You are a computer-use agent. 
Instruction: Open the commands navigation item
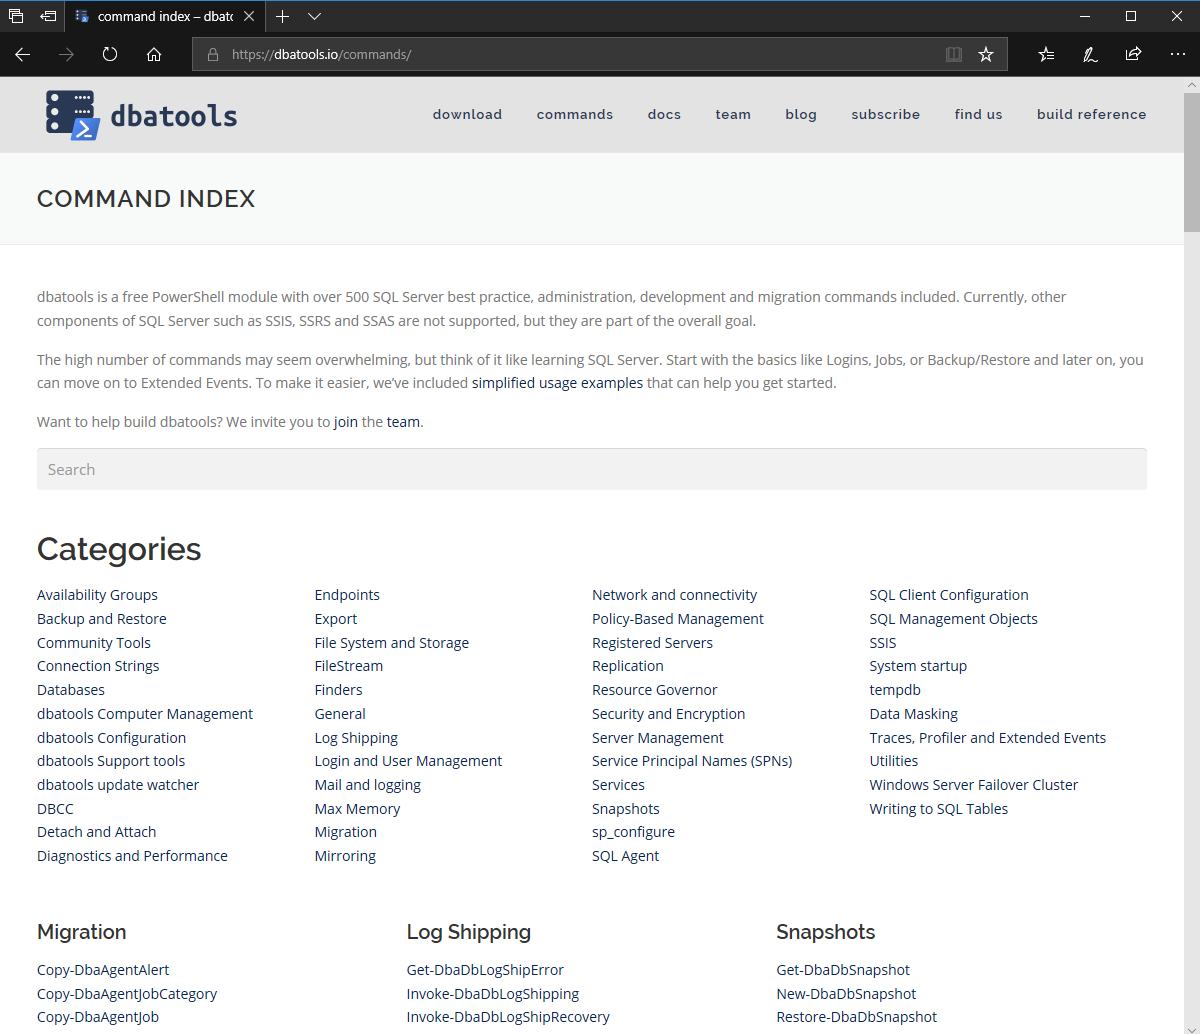[574, 114]
